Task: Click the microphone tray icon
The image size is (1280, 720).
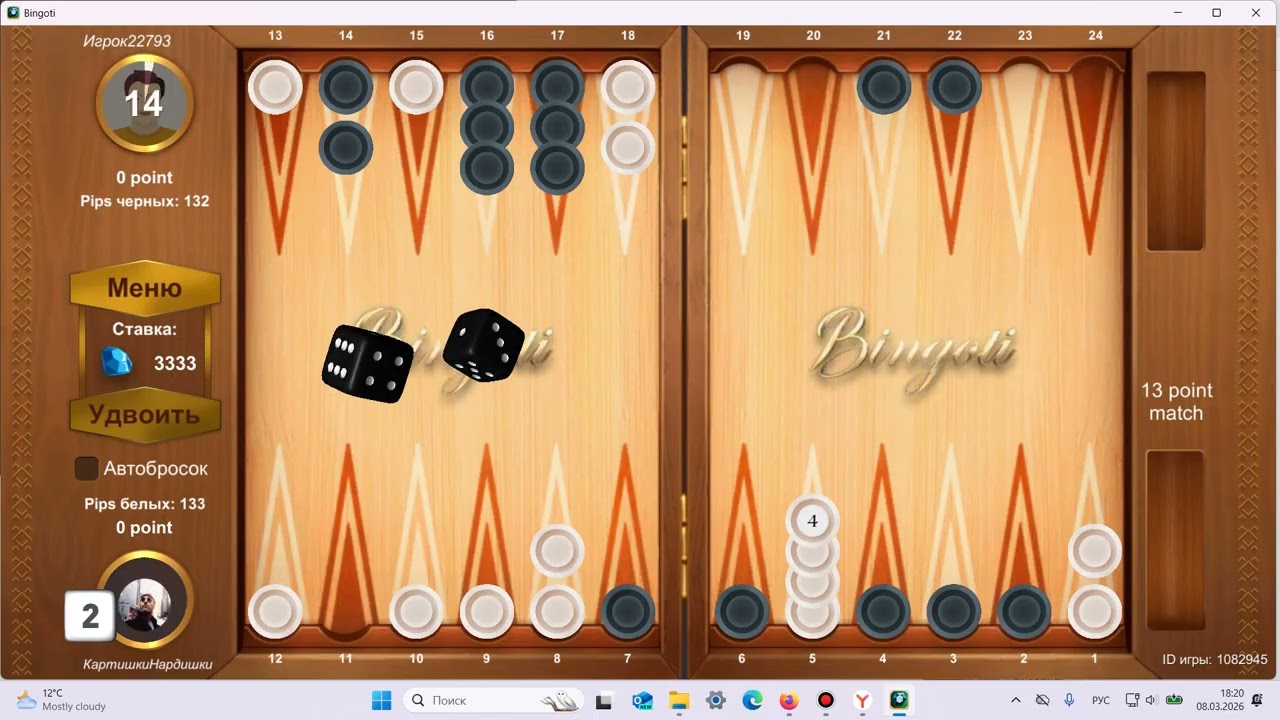Action: 1069,700
